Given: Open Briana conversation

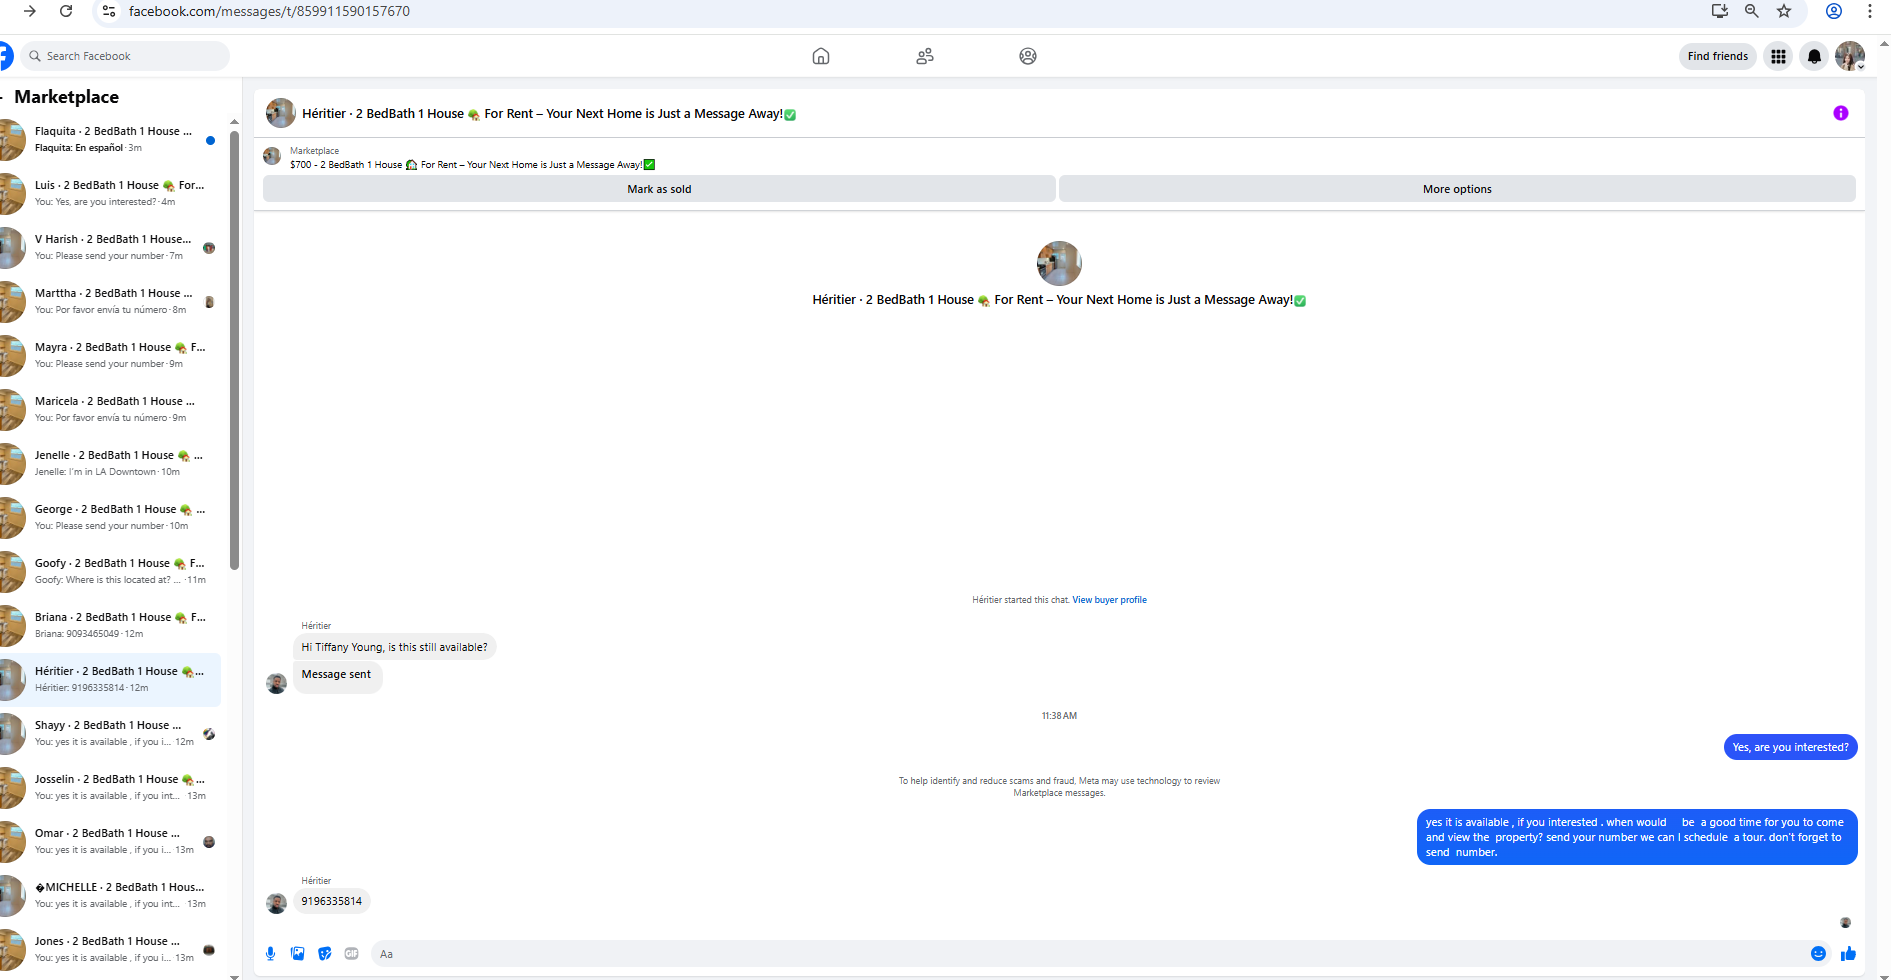Looking at the screenshot, I should 110,625.
